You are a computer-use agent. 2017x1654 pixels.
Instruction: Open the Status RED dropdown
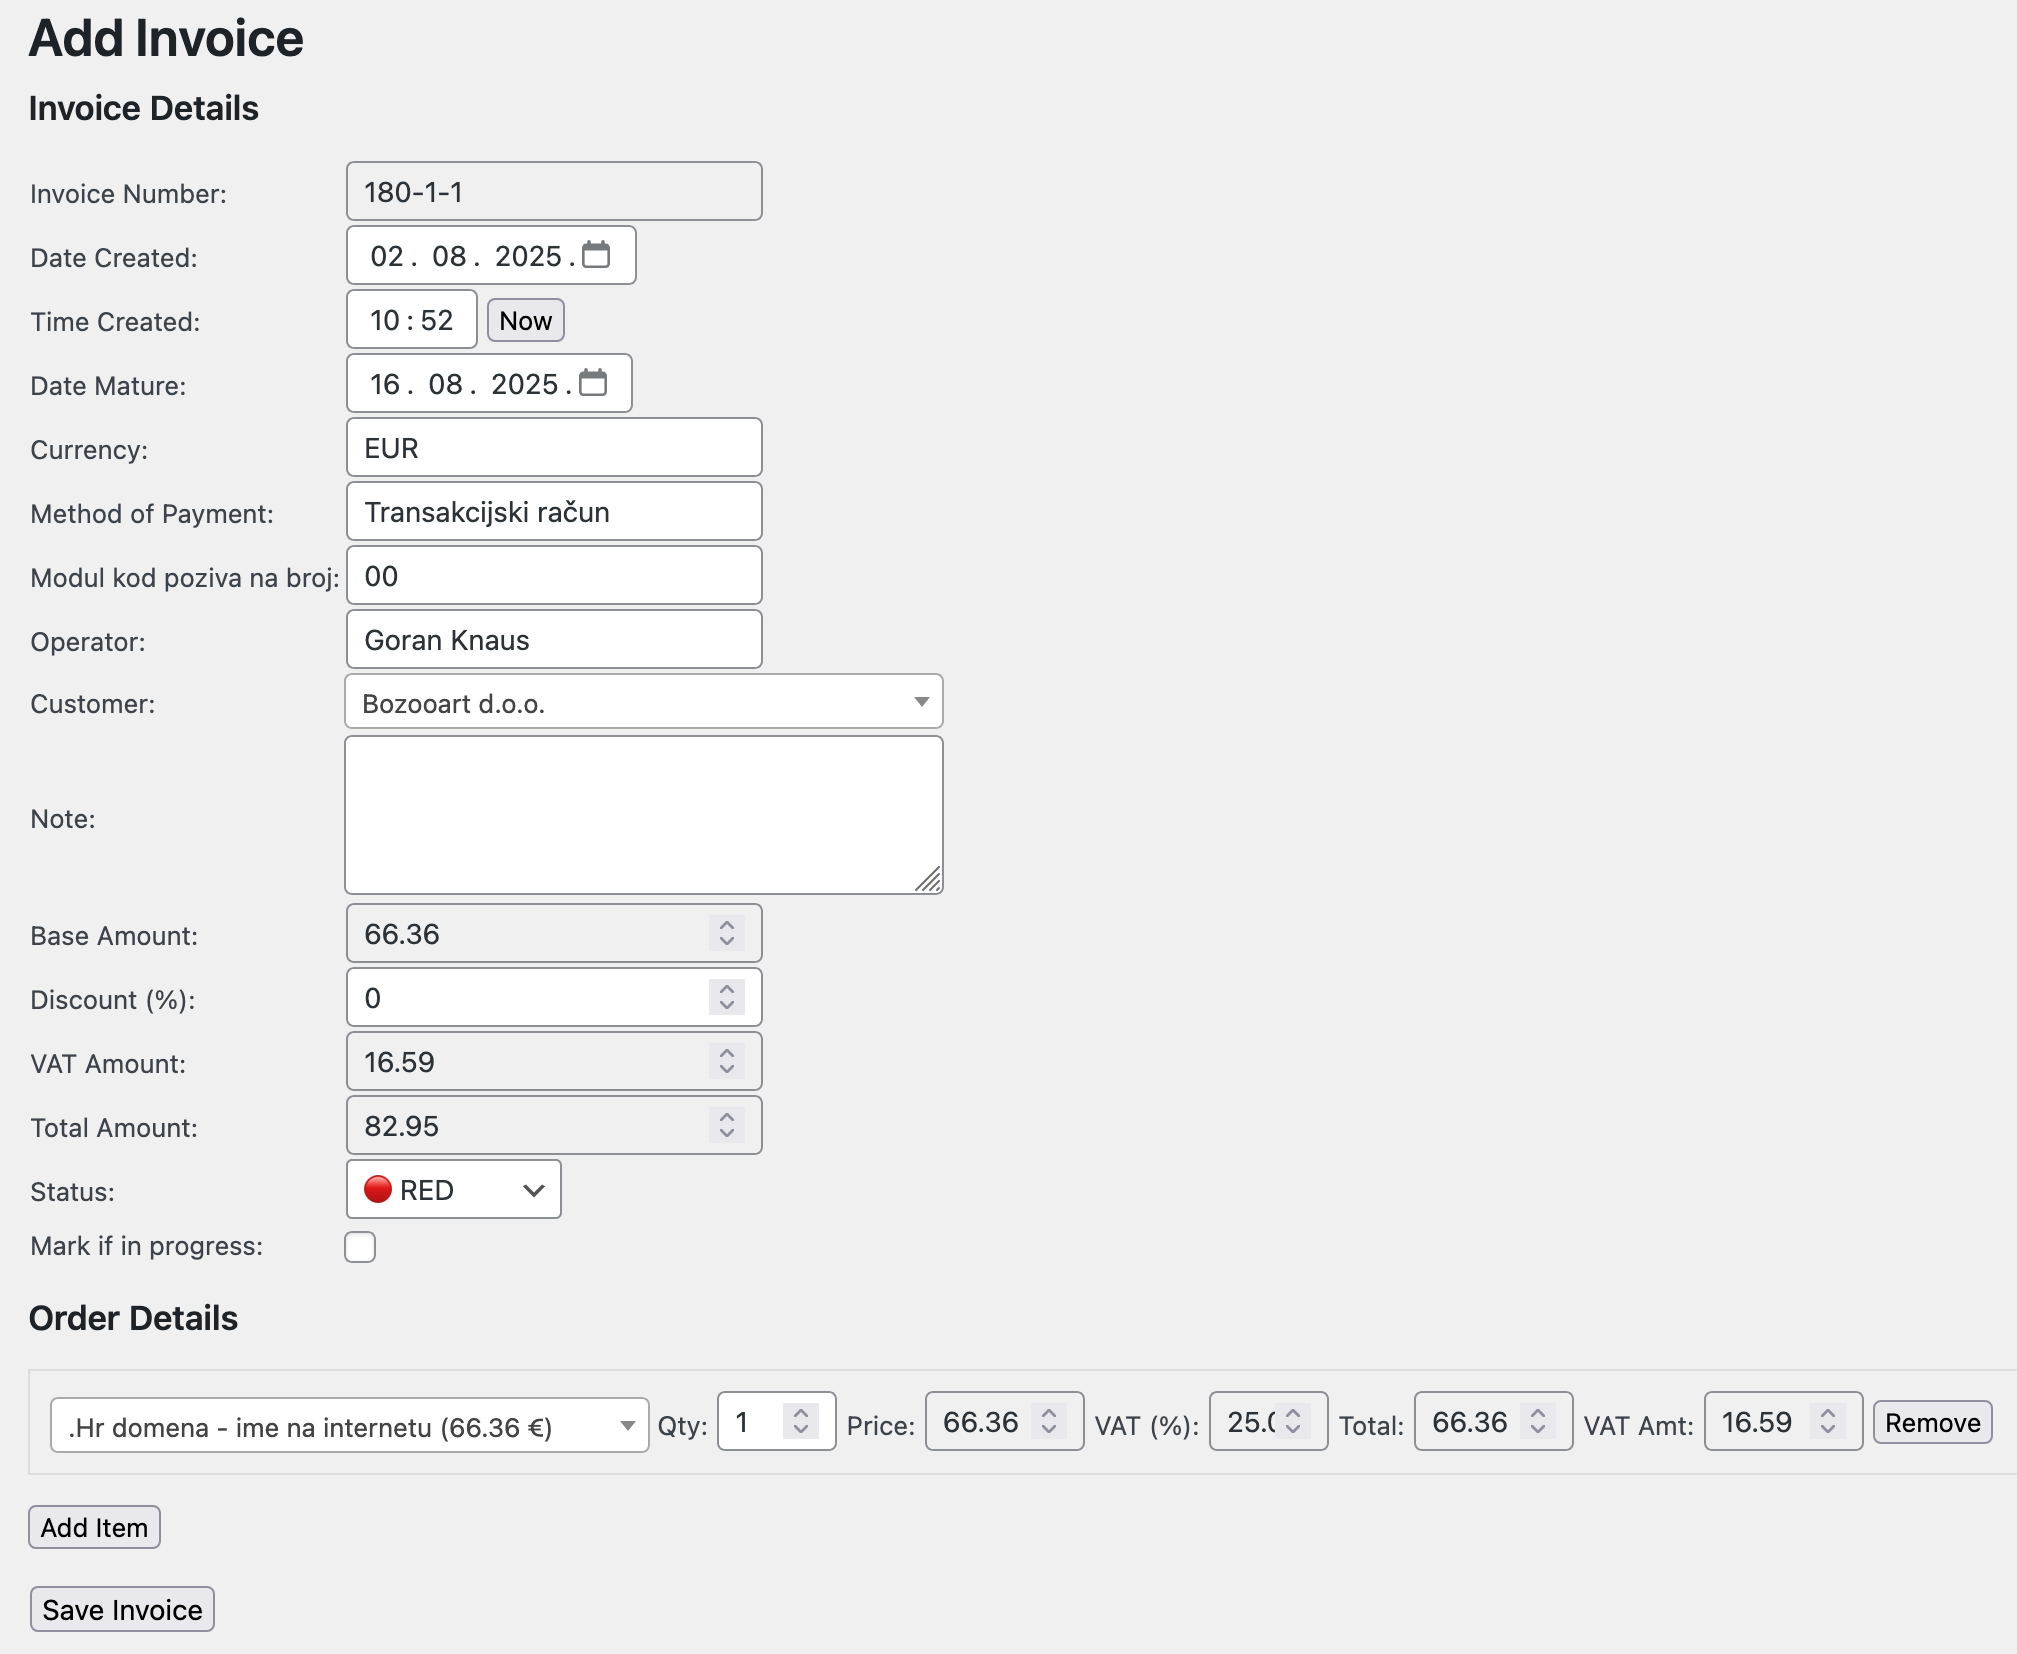(453, 1190)
